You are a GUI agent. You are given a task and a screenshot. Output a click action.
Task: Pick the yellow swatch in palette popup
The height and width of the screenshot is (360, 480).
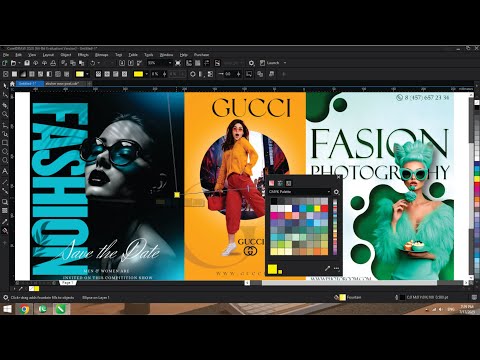317,209
